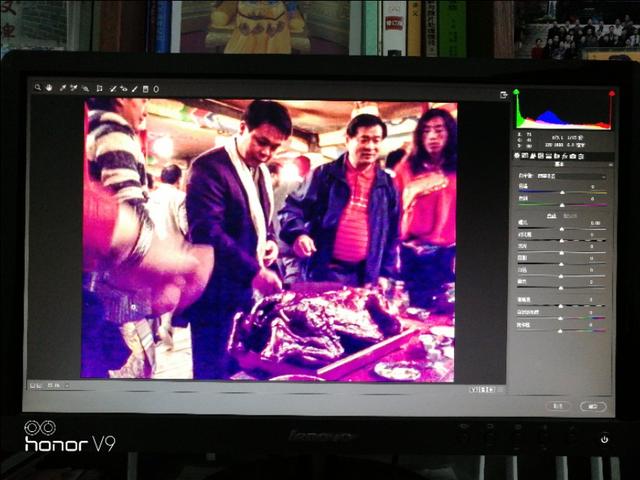
Task: Click the Shadows slider handle
Action: click(562, 265)
